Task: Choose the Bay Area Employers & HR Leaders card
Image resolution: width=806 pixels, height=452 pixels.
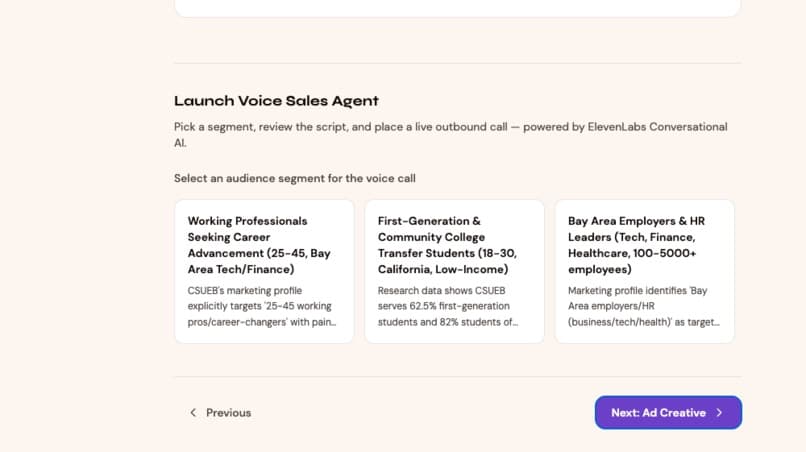Action: coord(645,272)
